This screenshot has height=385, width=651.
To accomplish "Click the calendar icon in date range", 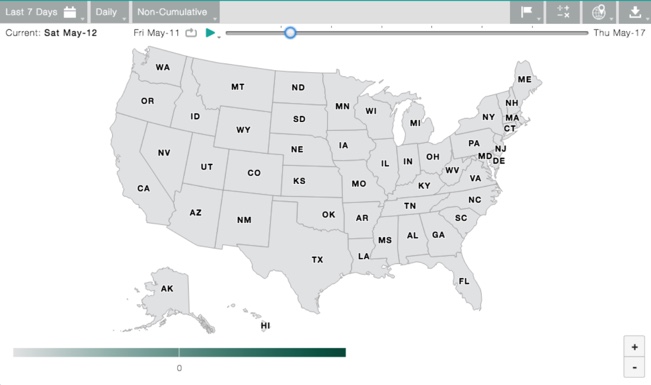I will pos(70,12).
